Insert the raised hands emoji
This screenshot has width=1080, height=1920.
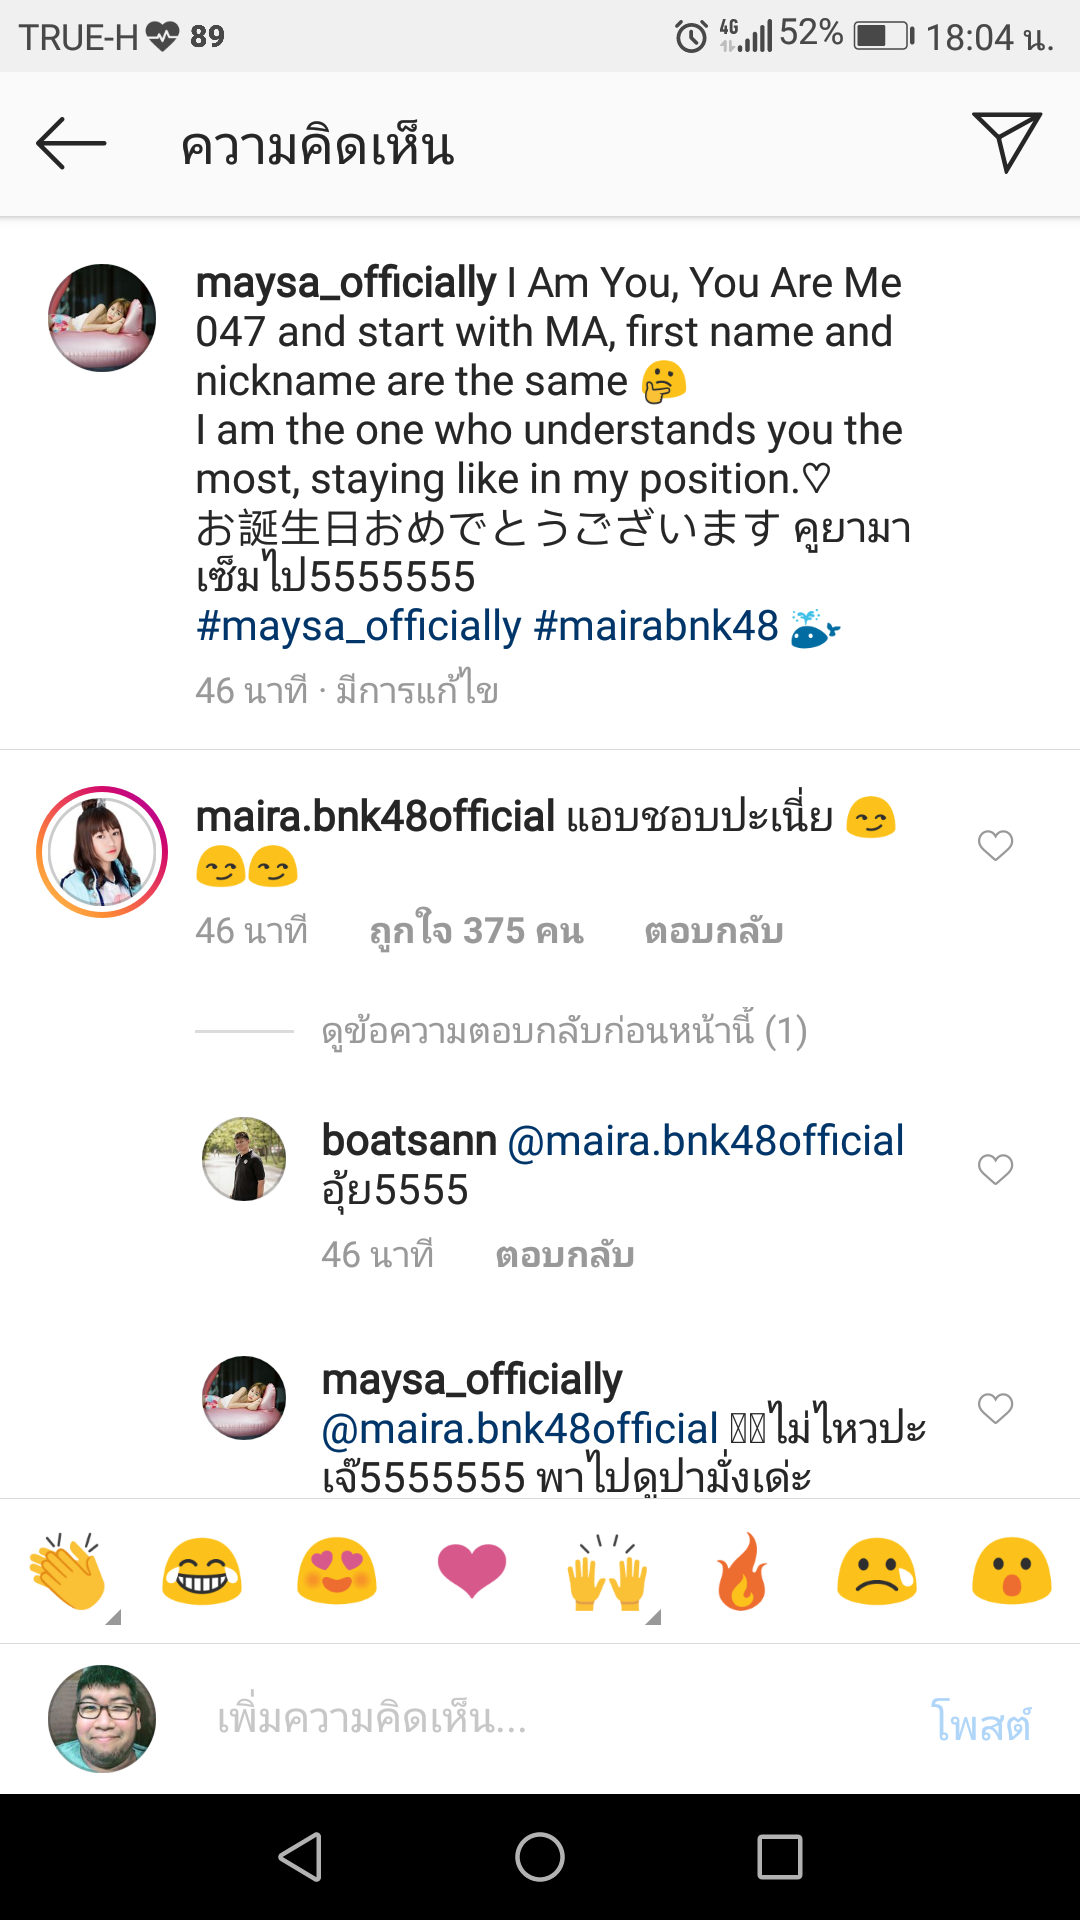(607, 1572)
